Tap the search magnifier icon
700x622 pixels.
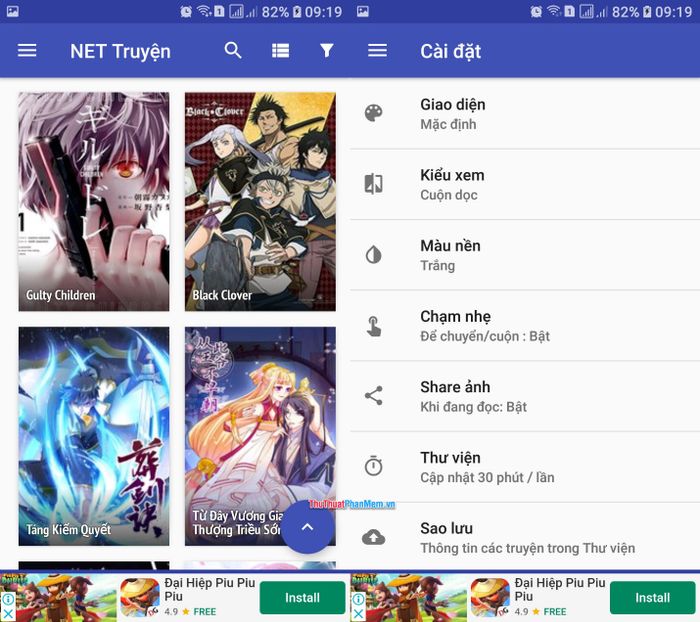[x=233, y=50]
